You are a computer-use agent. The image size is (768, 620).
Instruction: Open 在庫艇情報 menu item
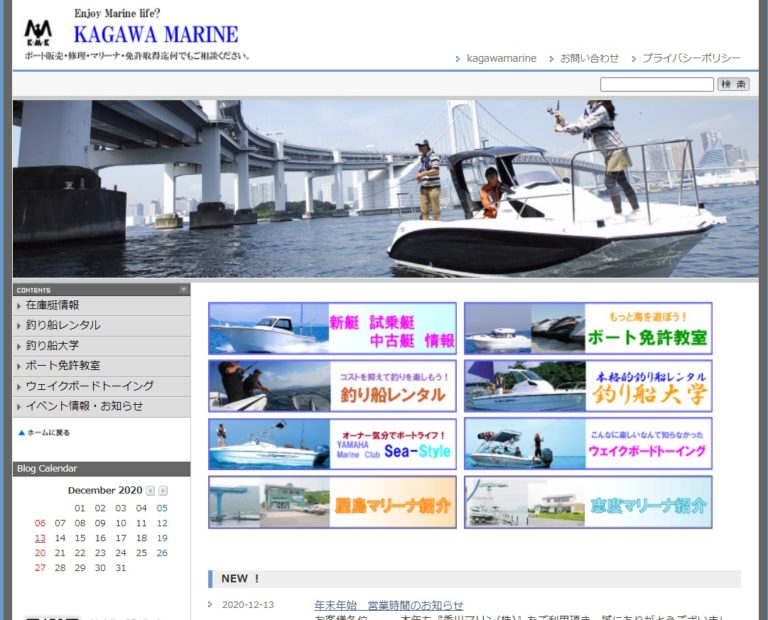tap(101, 305)
